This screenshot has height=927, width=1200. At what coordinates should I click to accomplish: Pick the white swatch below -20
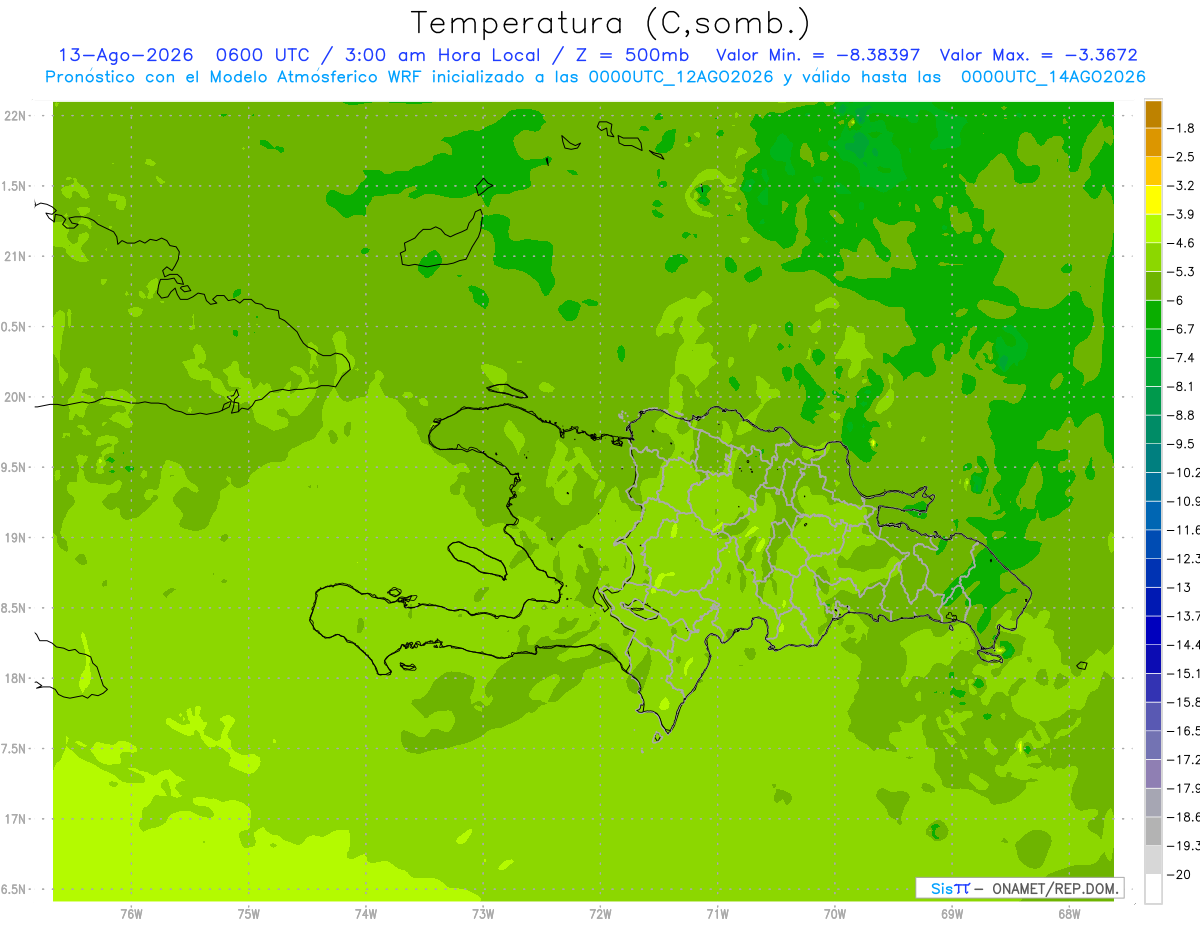tap(1153, 889)
